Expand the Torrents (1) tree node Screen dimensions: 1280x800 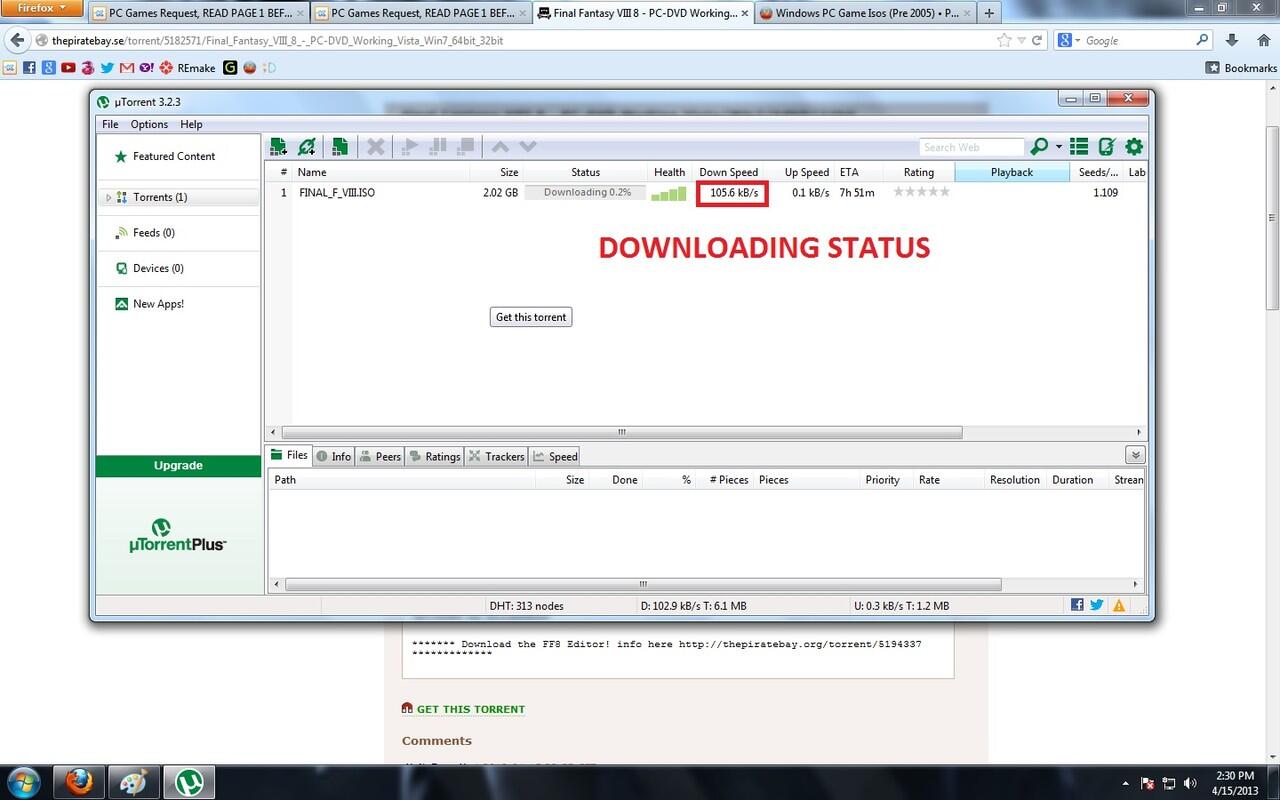(108, 198)
